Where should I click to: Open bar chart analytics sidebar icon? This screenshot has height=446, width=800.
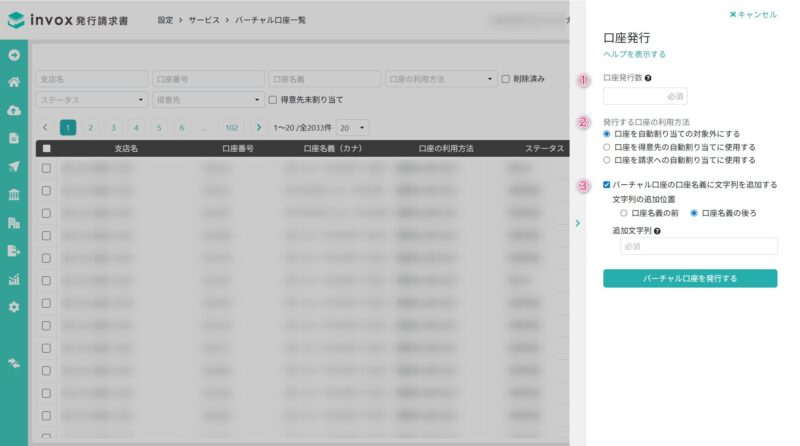coord(14,279)
